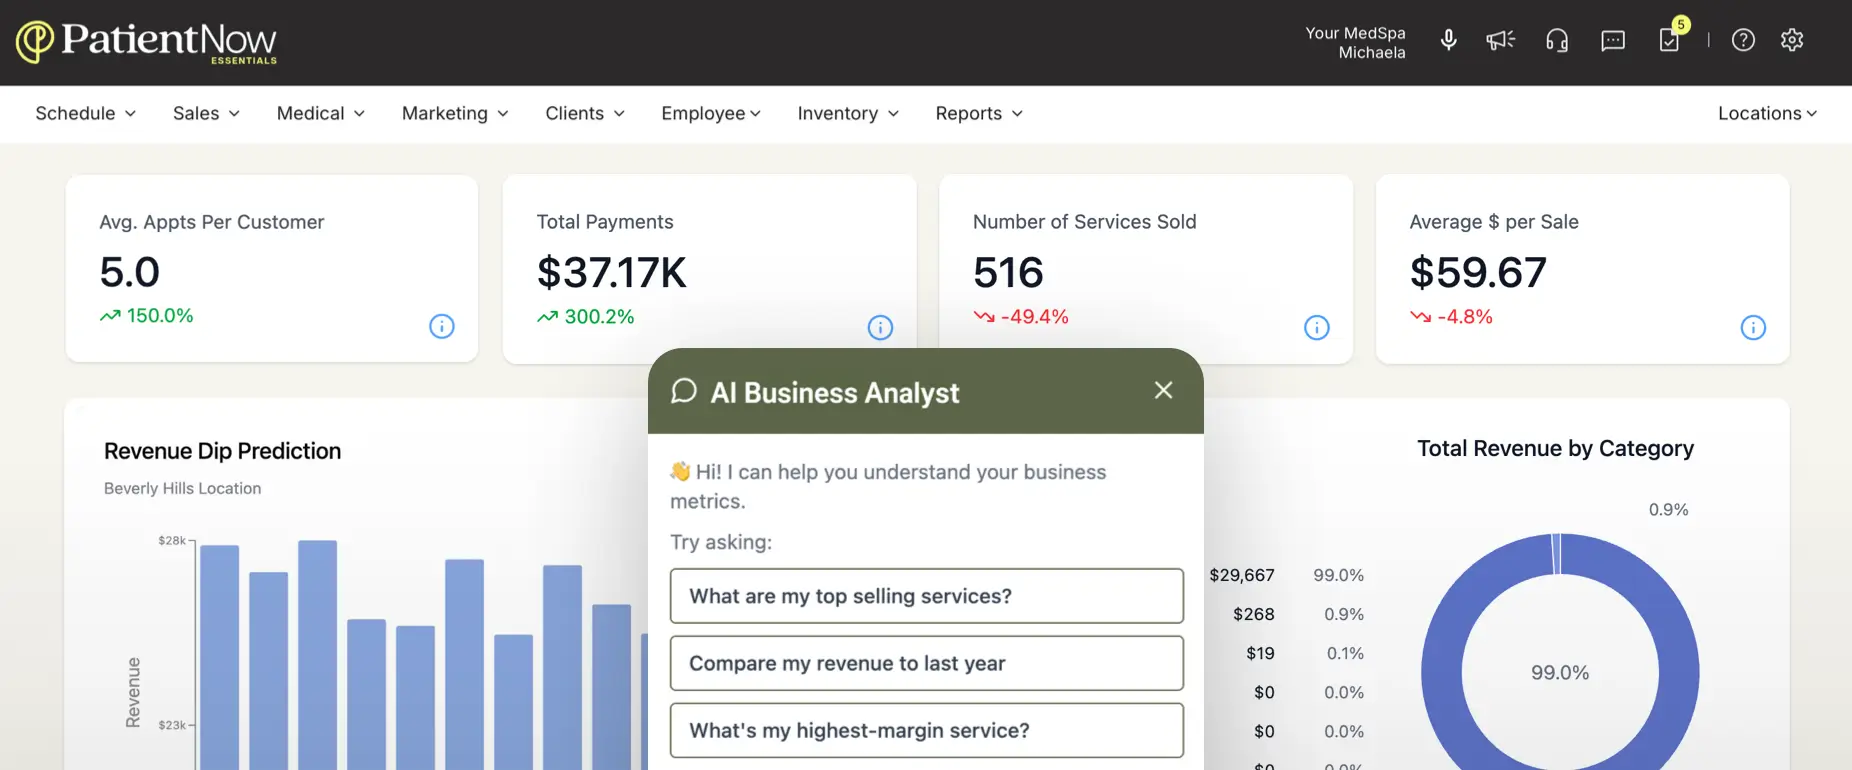The width and height of the screenshot is (1852, 770).
Task: Click the 516 services sold value
Action: click(1008, 272)
